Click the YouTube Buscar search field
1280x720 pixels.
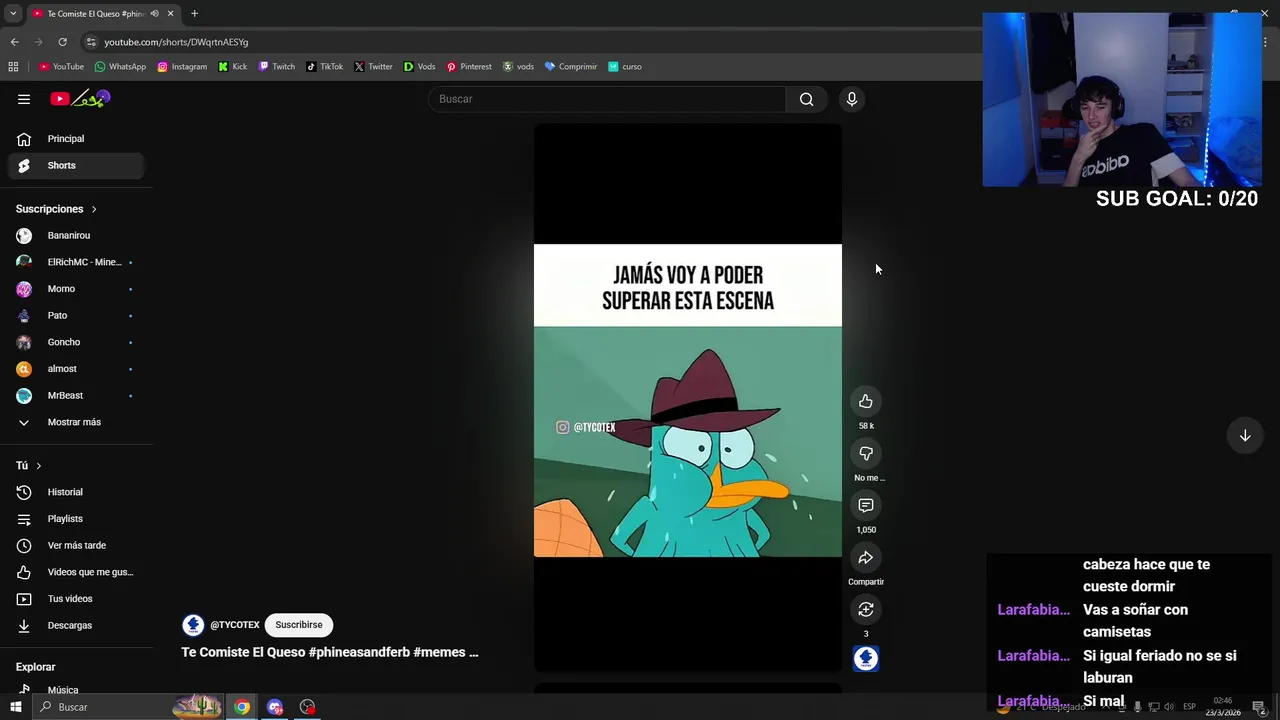pos(608,99)
